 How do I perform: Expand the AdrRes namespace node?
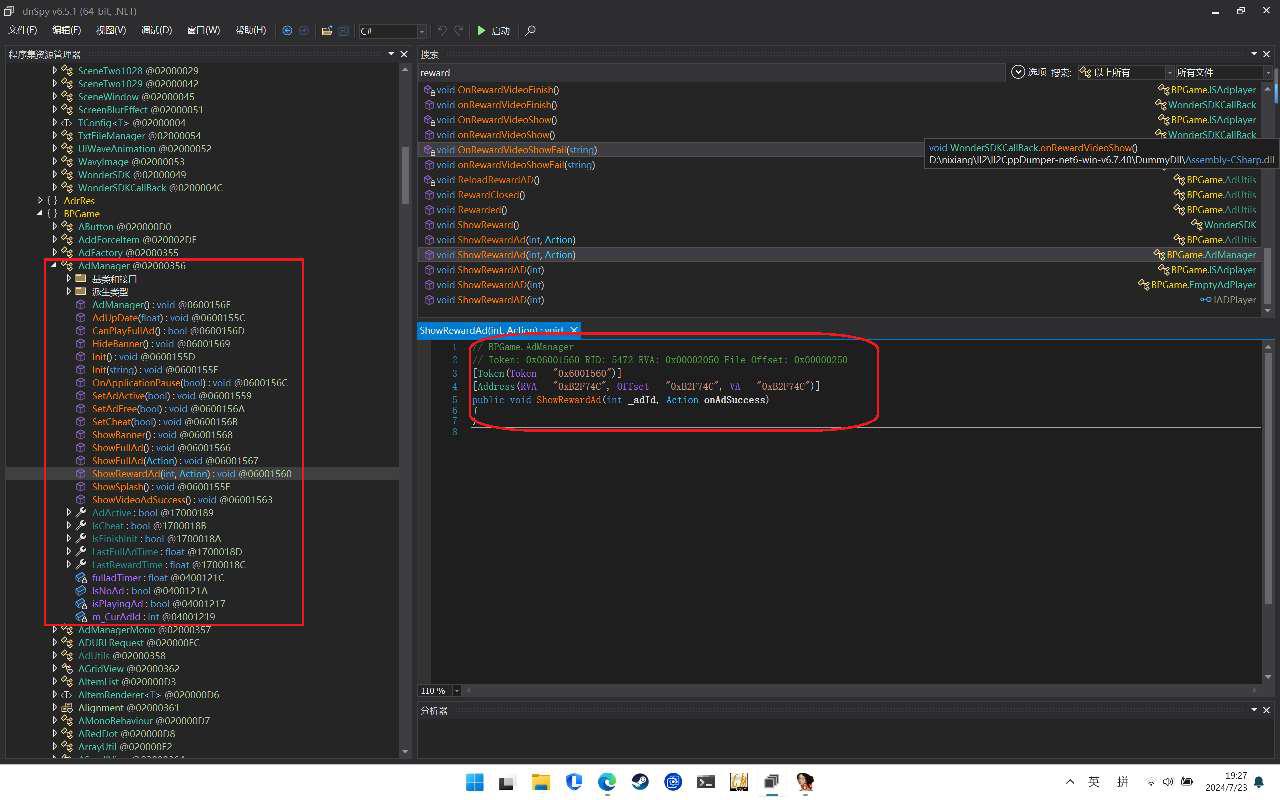[x=41, y=201]
